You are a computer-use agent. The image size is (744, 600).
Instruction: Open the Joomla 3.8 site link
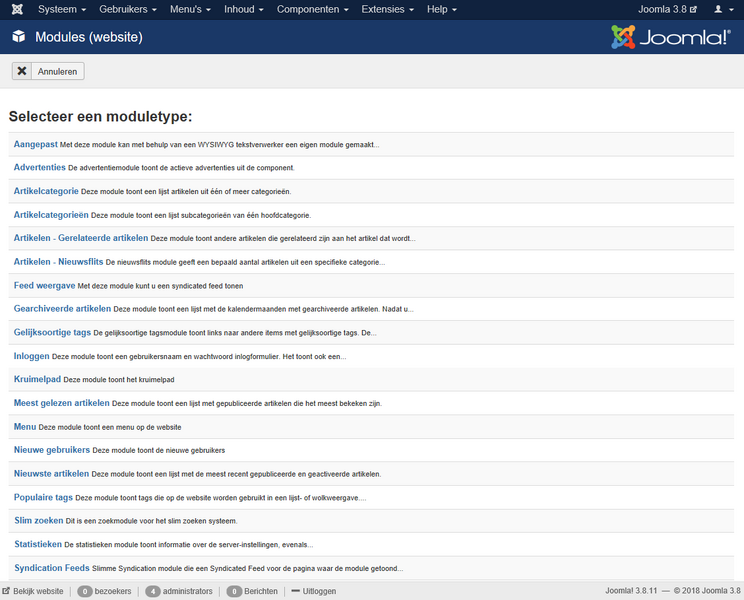(x=667, y=9)
